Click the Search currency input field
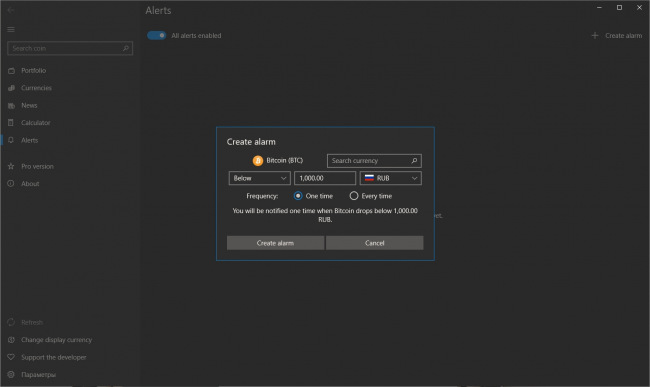 tap(374, 161)
